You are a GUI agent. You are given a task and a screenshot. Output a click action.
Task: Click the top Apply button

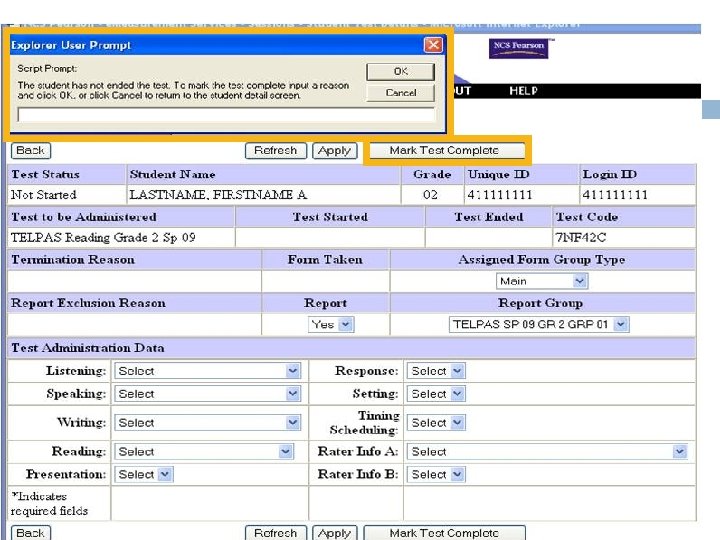pyautogui.click(x=335, y=151)
